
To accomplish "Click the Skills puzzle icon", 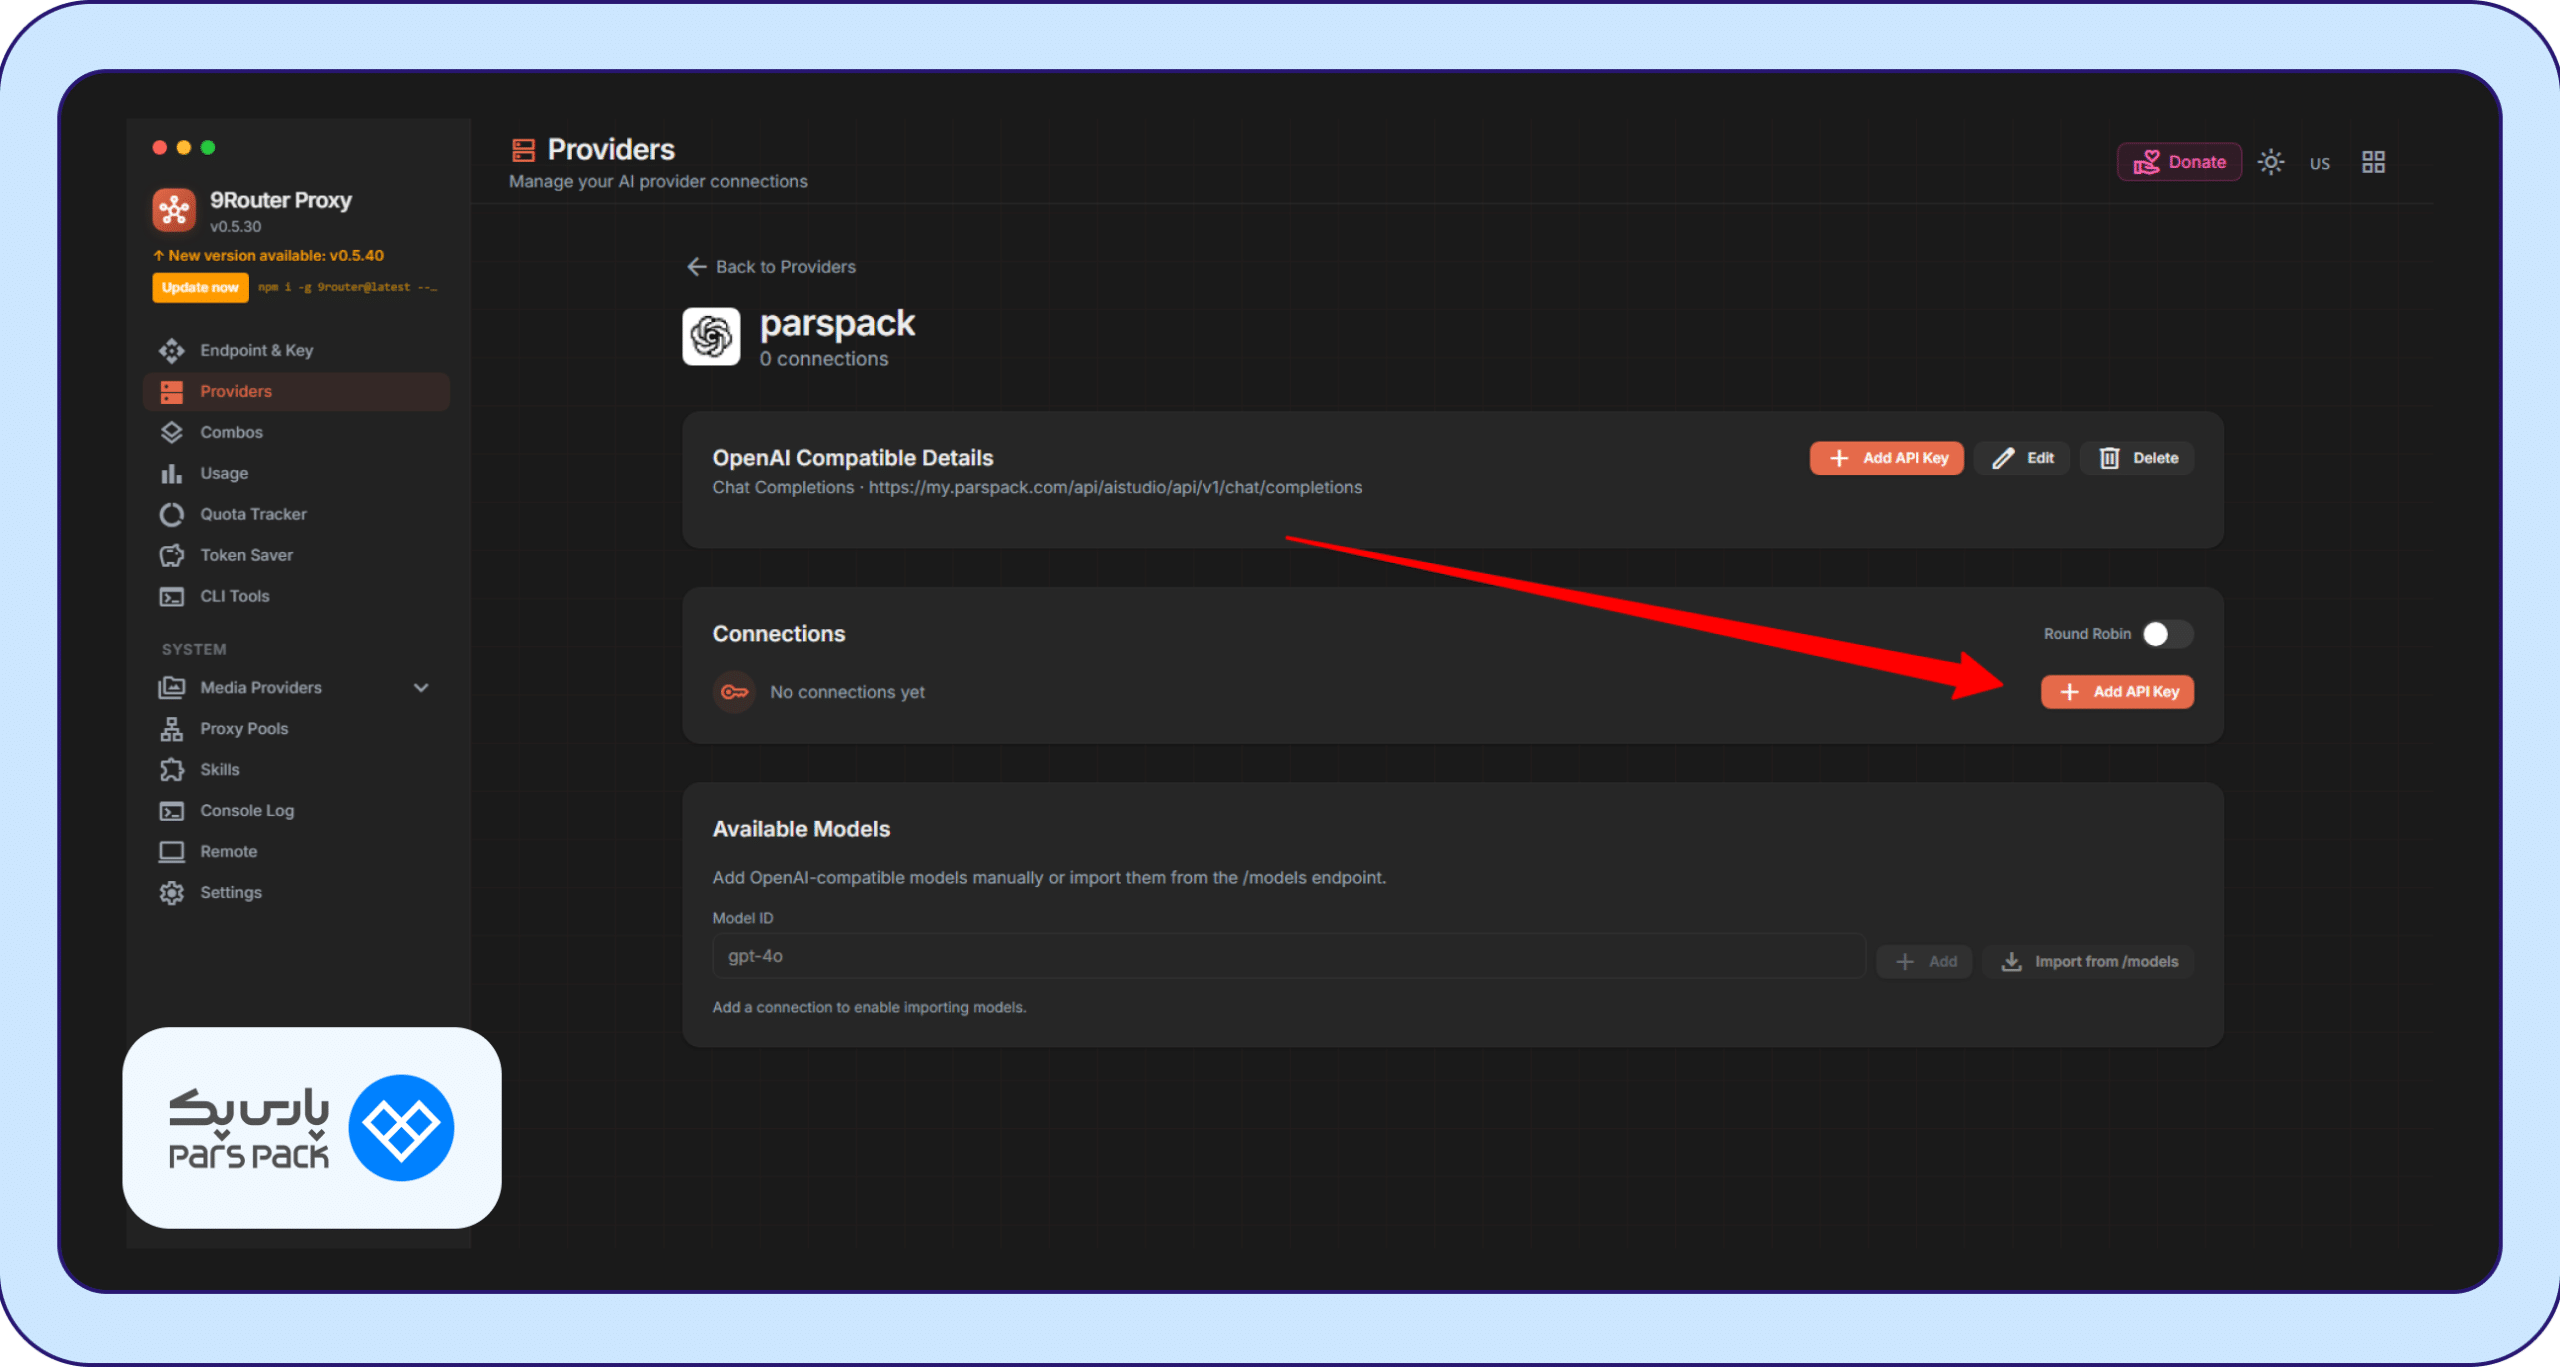I will tap(172, 770).
